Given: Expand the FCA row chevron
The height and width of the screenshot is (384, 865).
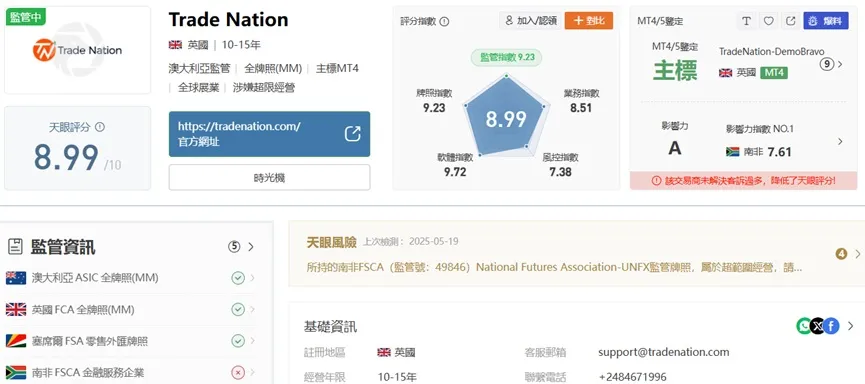Looking at the screenshot, I should pos(253,310).
